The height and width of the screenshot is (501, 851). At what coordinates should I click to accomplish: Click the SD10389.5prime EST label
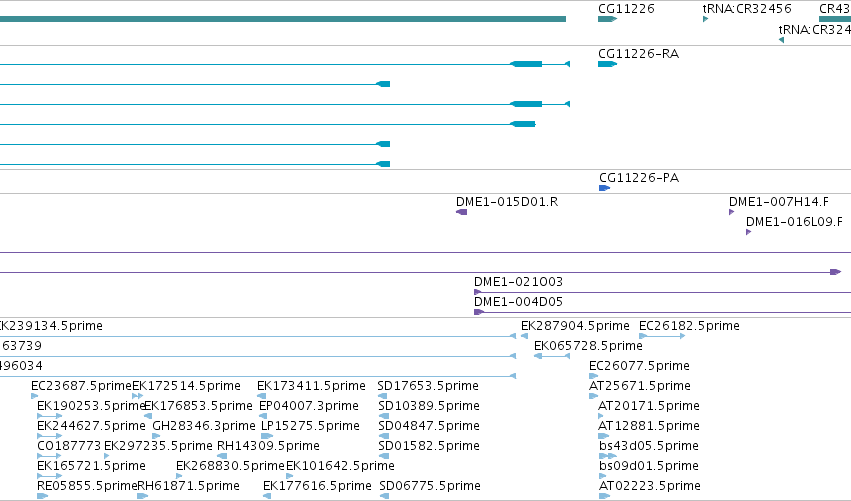coord(429,406)
